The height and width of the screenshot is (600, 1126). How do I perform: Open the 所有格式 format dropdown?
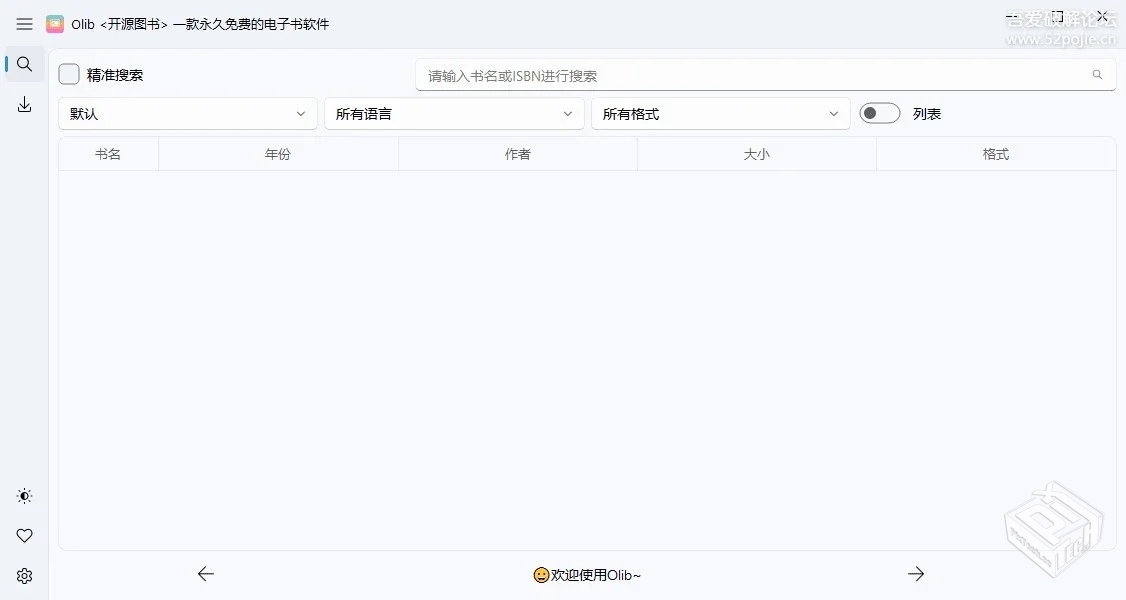(720, 113)
